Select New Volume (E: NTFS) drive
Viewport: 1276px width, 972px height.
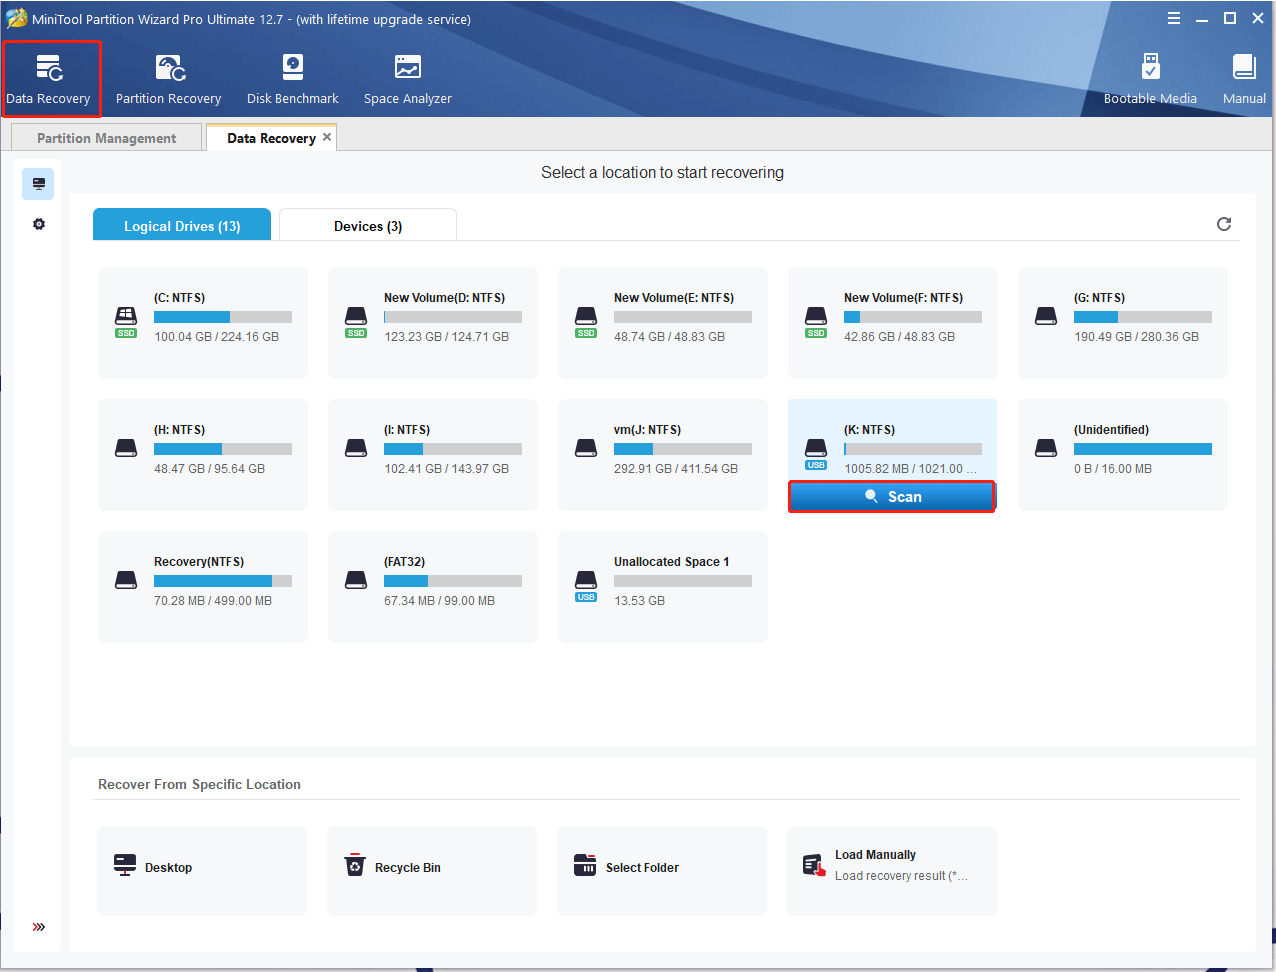point(663,323)
